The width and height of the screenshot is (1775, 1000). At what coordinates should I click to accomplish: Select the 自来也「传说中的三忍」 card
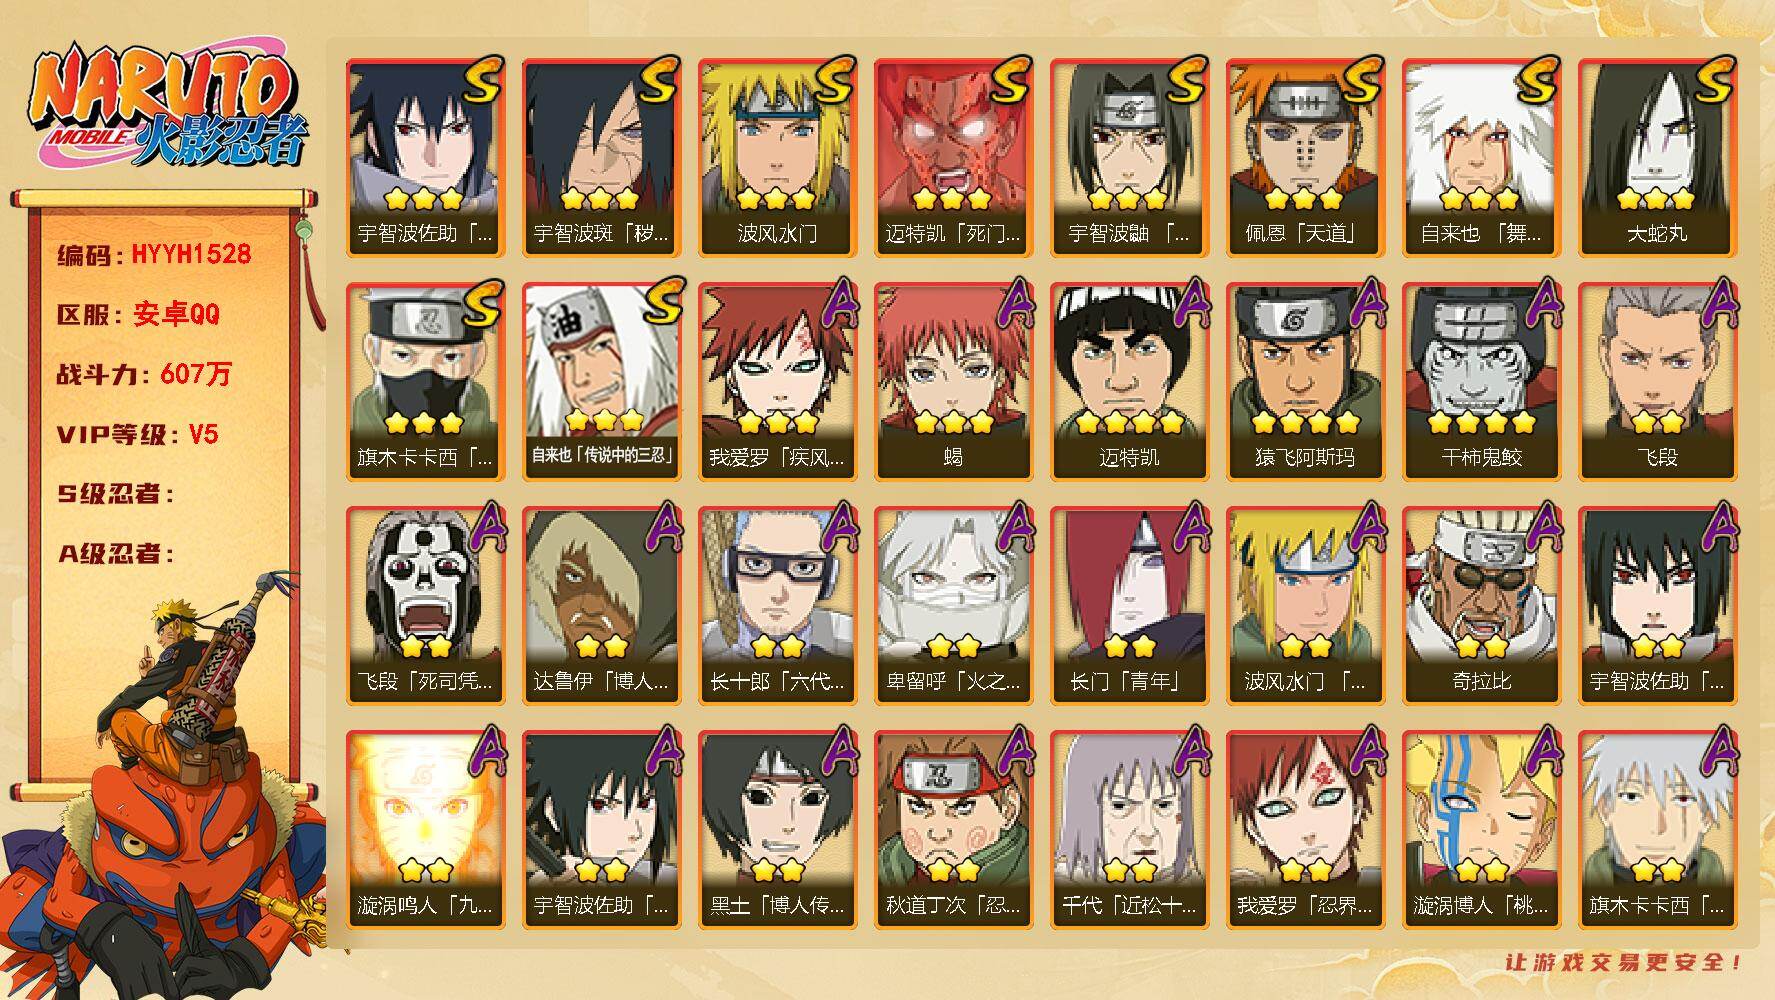(601, 382)
